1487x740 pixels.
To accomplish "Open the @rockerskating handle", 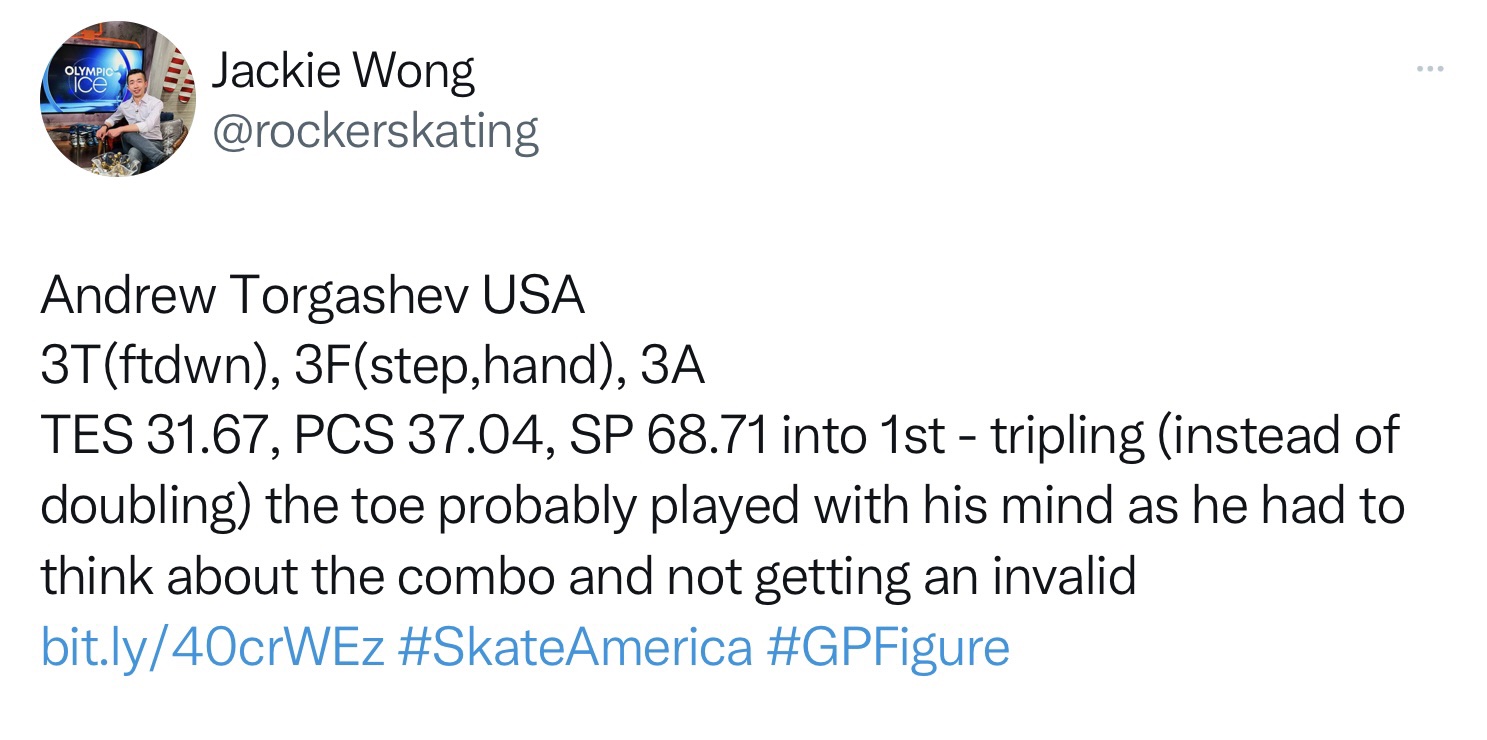I will [375, 131].
